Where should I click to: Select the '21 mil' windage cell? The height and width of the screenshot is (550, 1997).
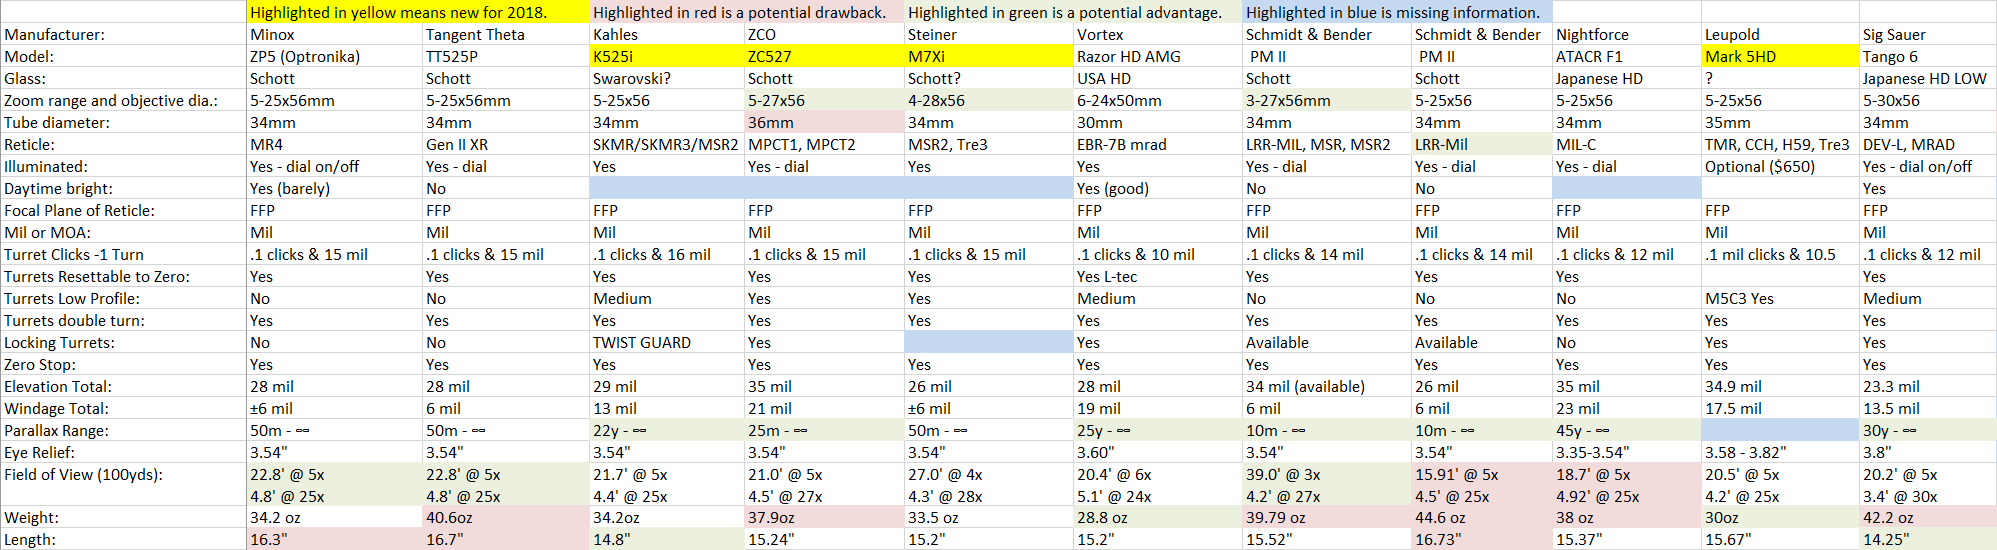point(824,408)
